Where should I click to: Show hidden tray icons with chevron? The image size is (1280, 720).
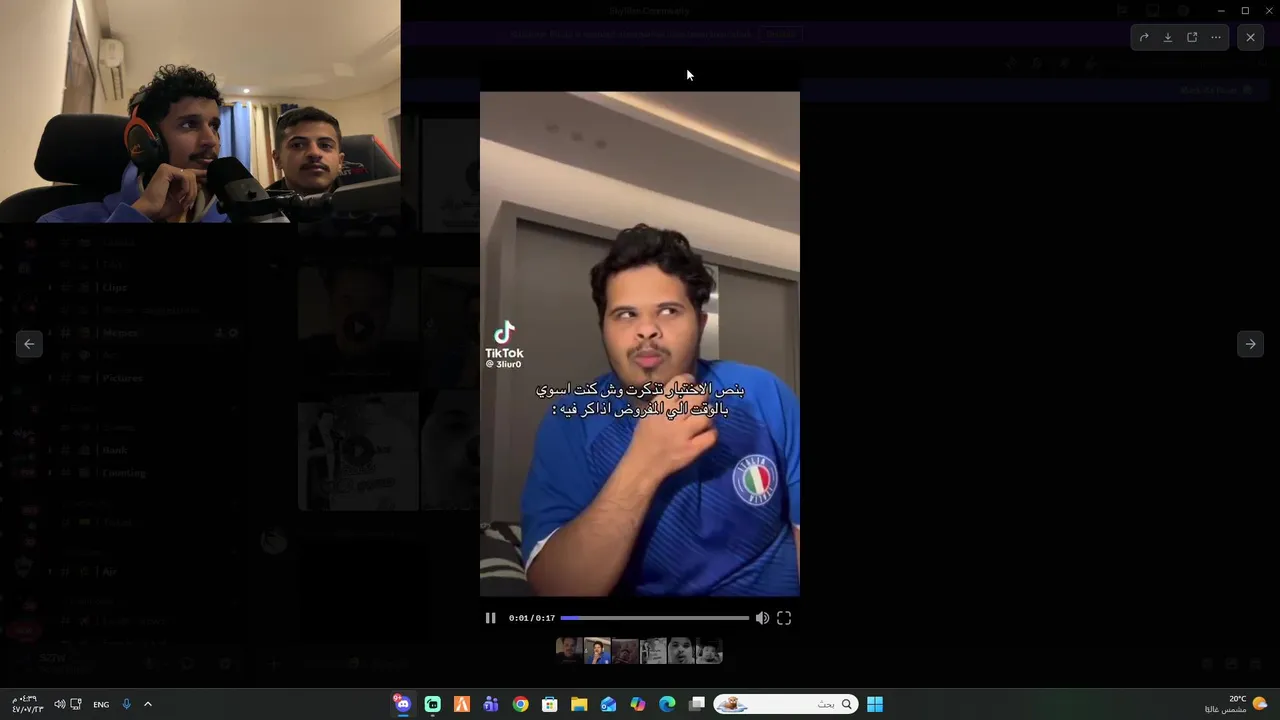pyautogui.click(x=148, y=704)
